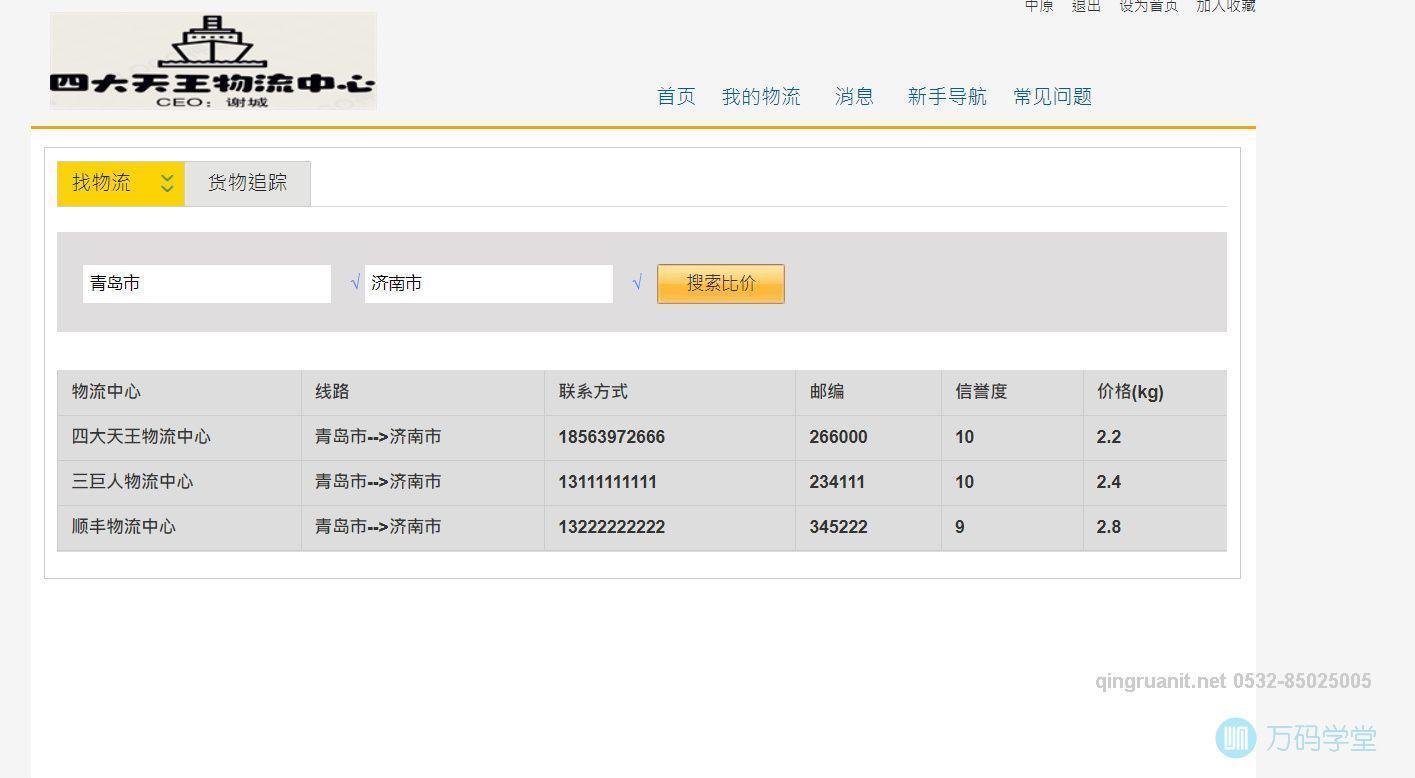Open the 首页 navigation link
Viewport: 1415px width, 778px height.
coord(675,96)
